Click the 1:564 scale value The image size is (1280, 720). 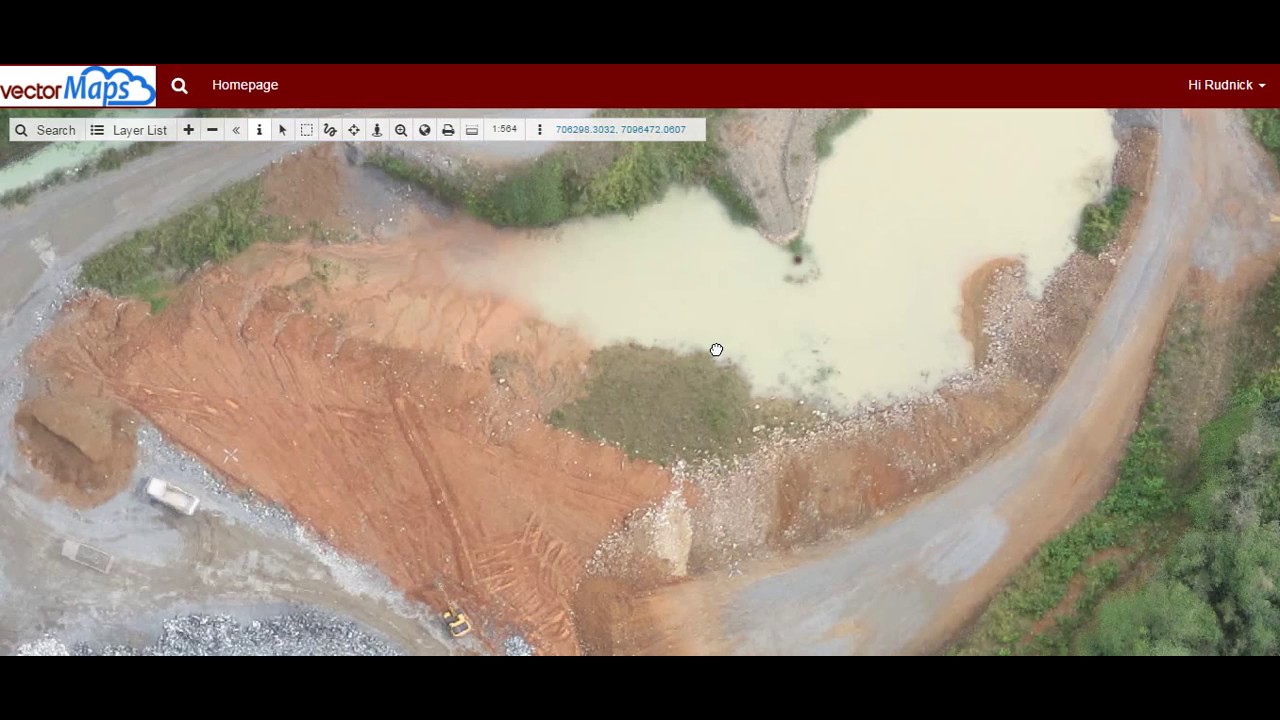coord(504,129)
